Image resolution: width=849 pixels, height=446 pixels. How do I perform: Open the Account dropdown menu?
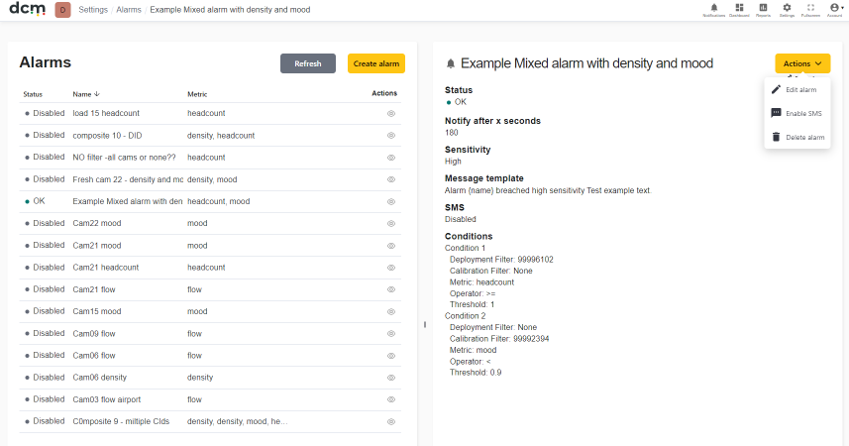[x=835, y=9]
